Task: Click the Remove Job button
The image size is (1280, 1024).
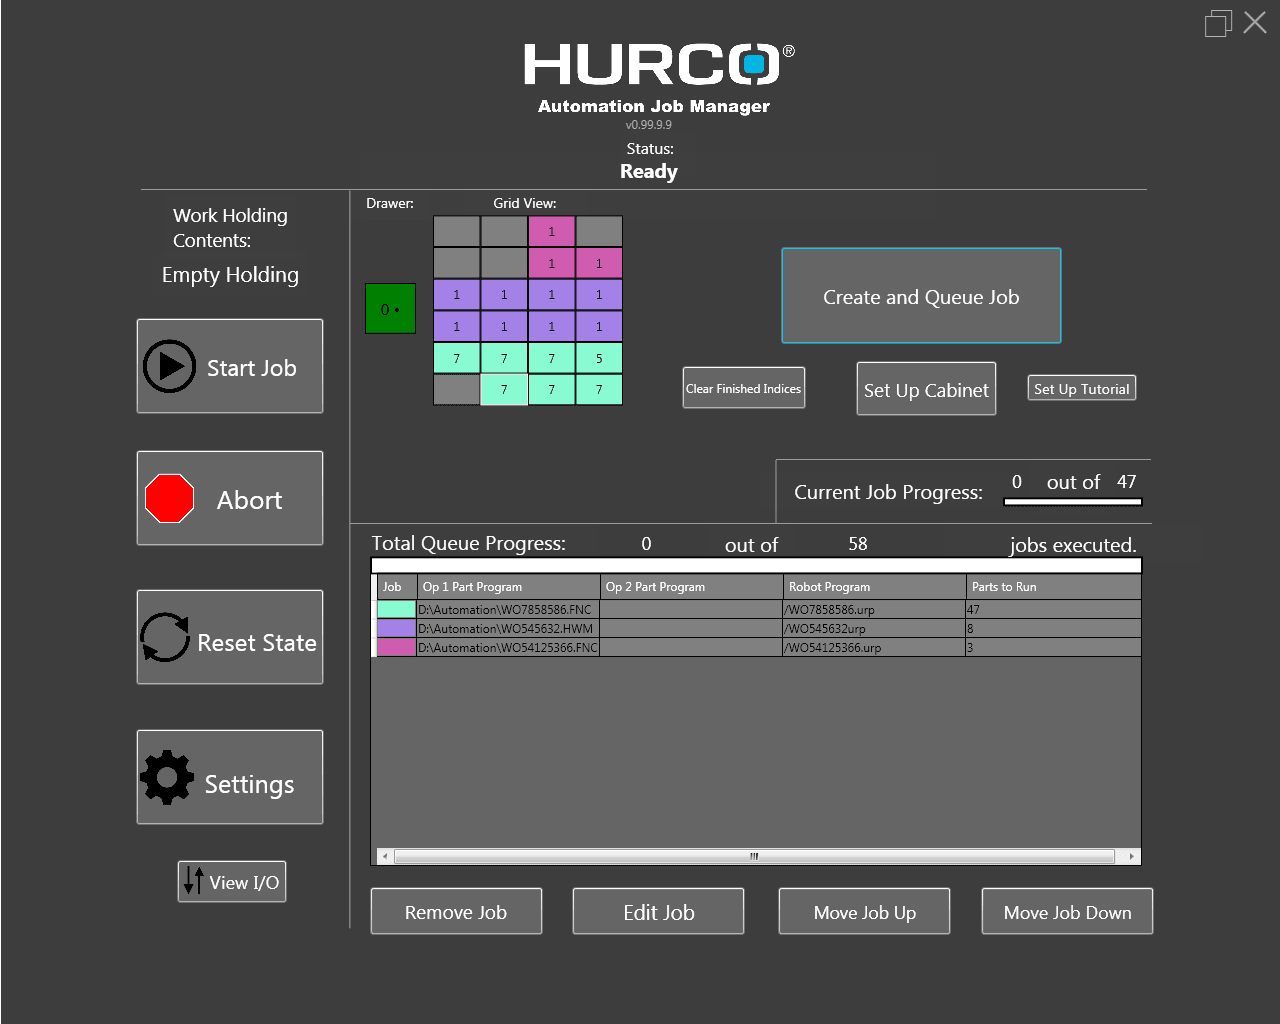Action: coord(456,912)
